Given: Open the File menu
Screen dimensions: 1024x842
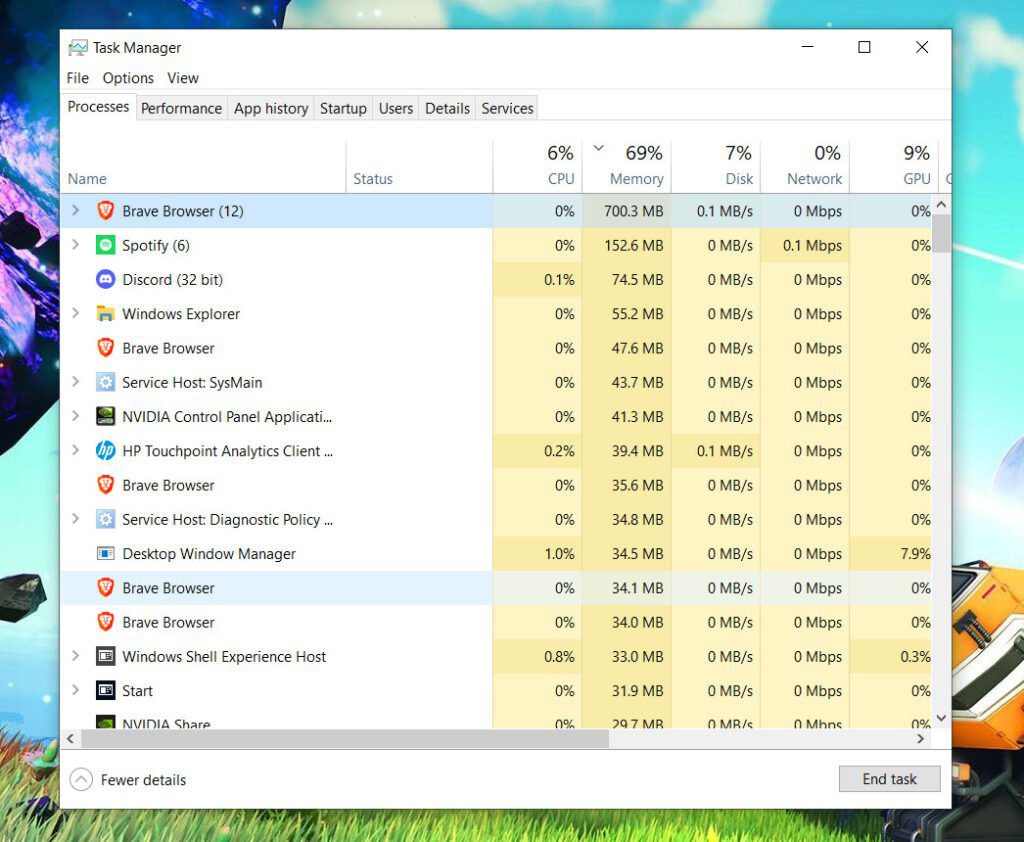Looking at the screenshot, I should coord(78,78).
